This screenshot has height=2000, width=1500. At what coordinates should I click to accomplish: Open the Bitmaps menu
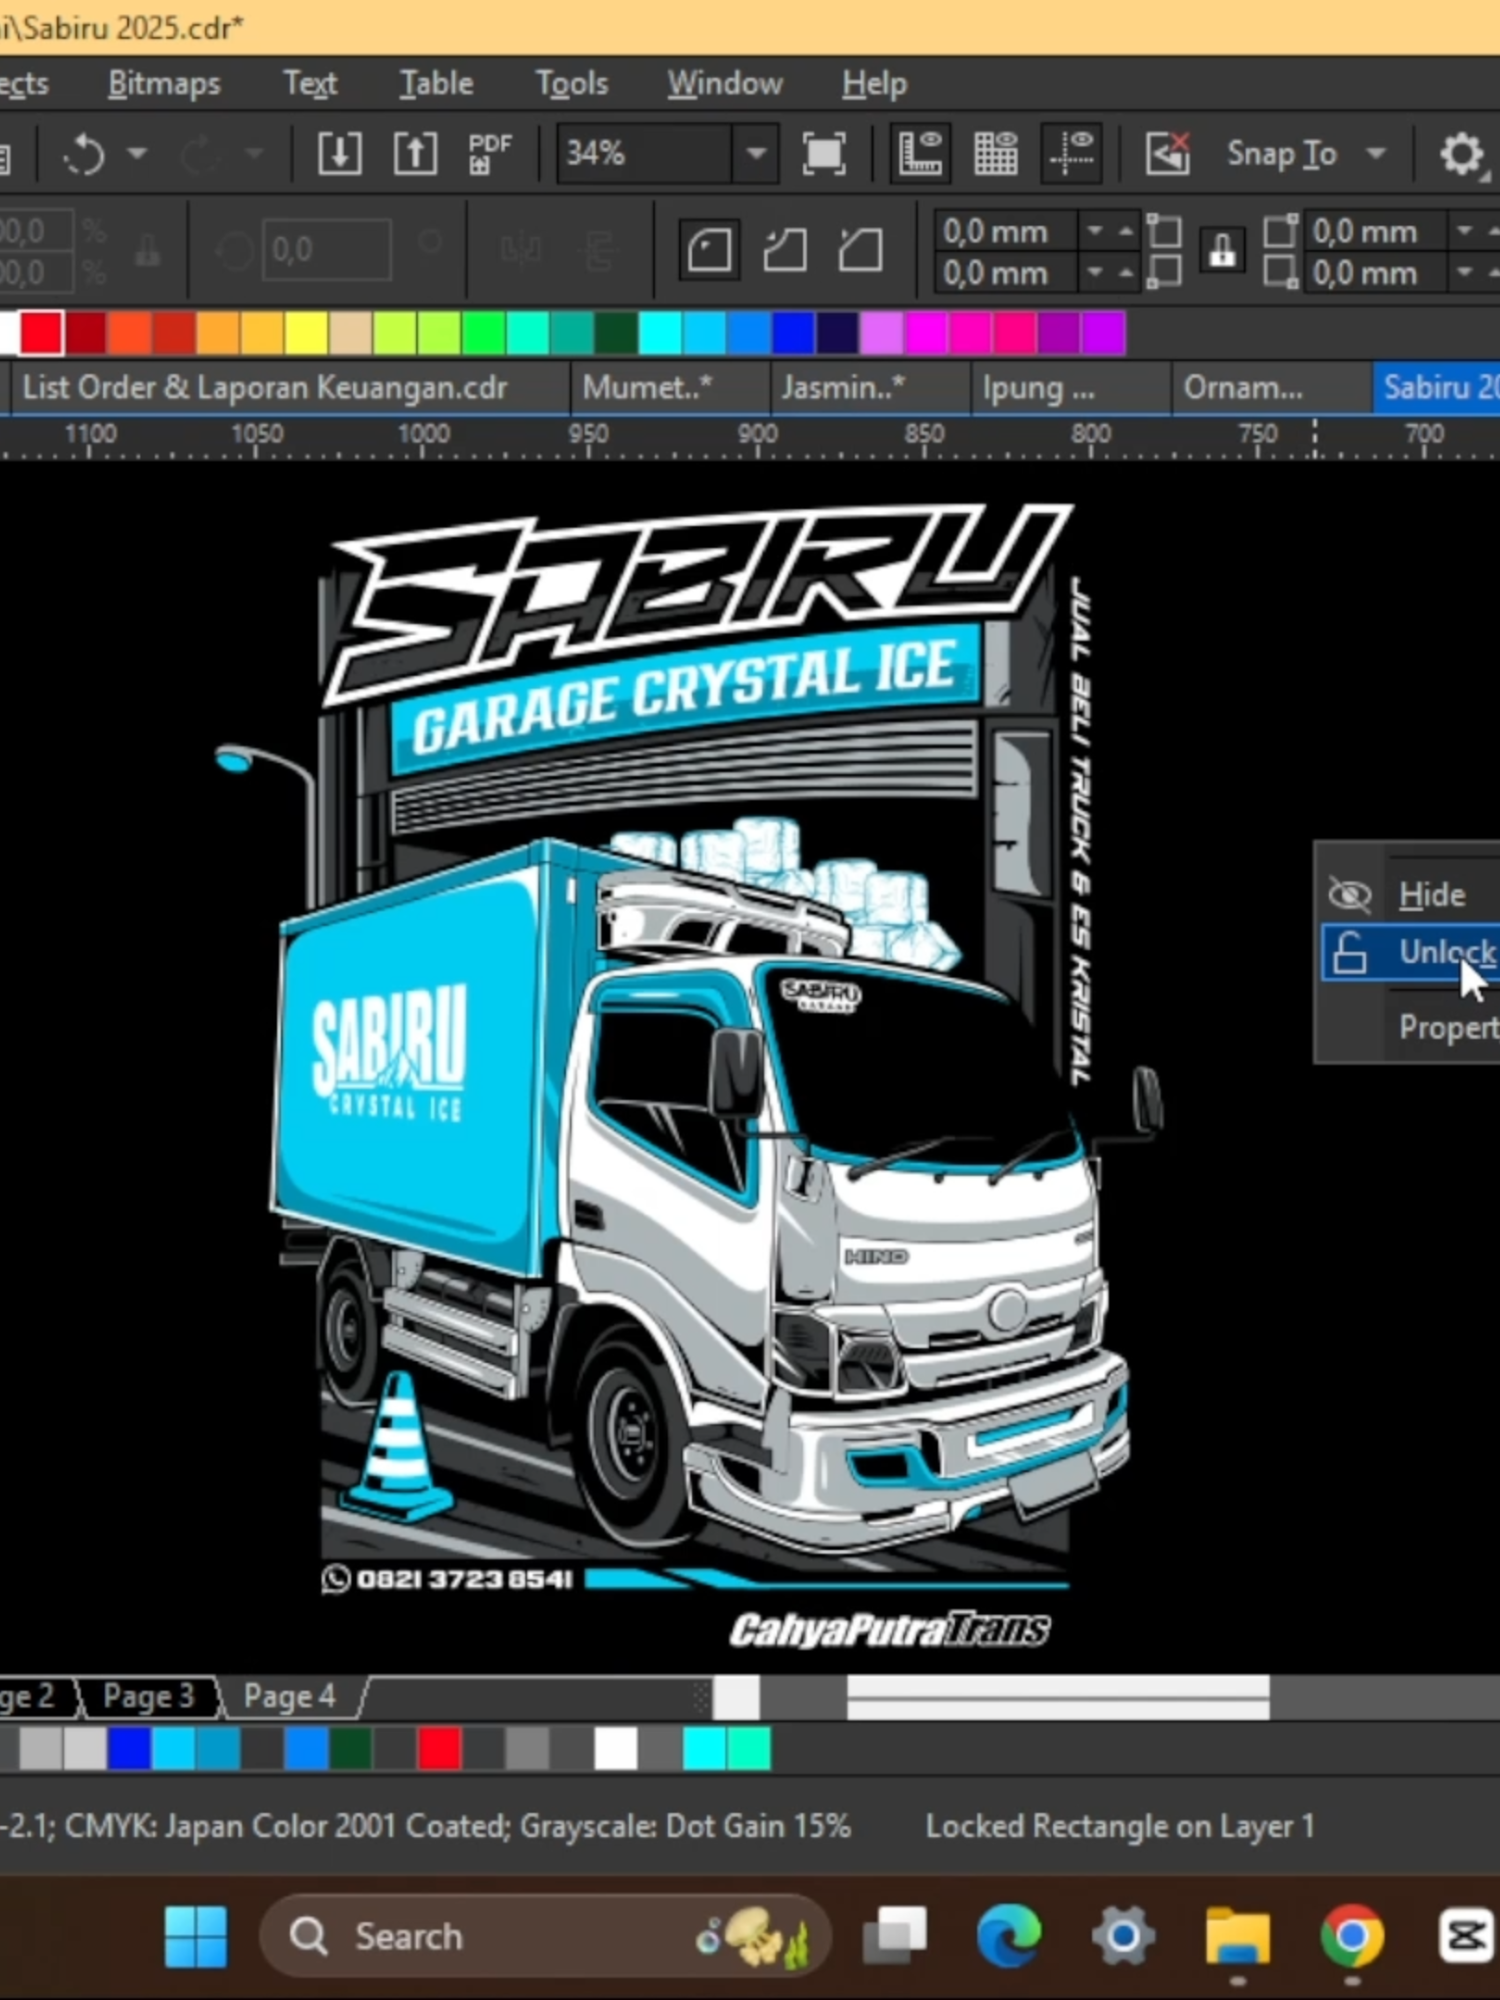point(164,84)
